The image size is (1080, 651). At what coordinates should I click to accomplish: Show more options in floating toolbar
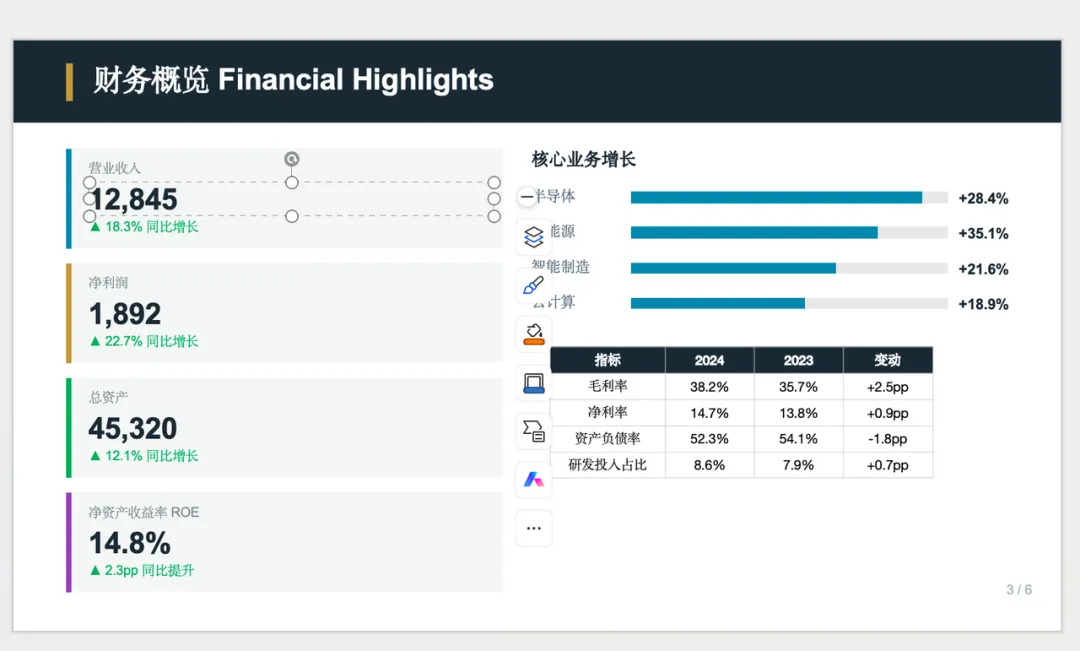tap(534, 528)
